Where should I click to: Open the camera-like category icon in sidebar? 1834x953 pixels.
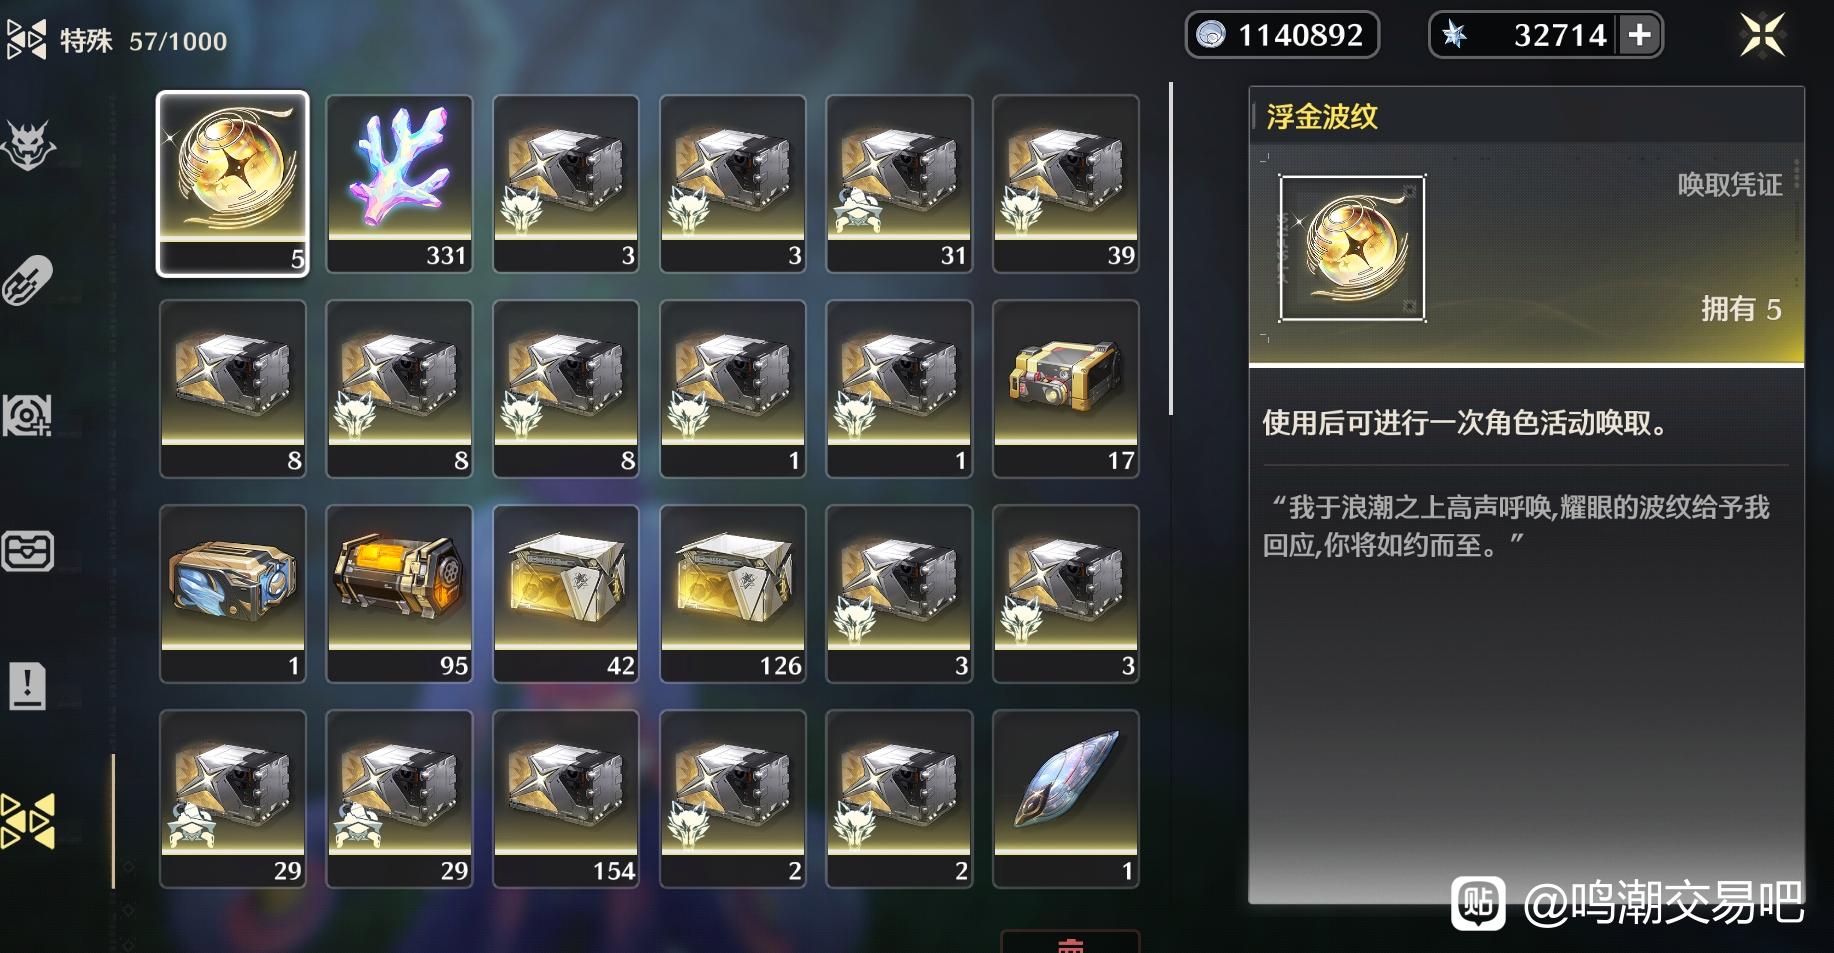click(x=28, y=415)
